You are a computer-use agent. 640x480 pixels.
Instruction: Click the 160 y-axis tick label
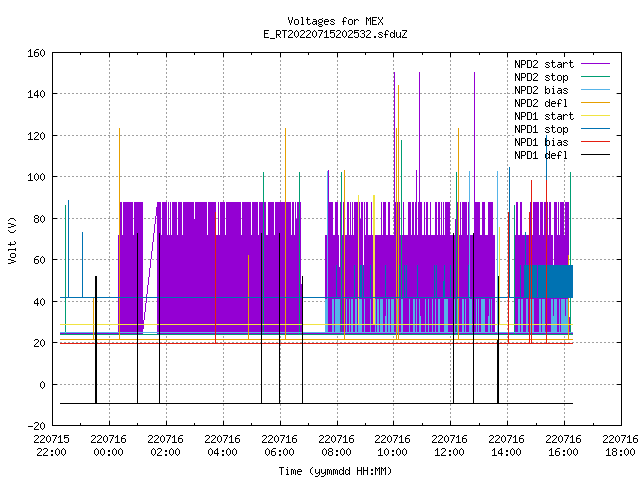coord(36,53)
